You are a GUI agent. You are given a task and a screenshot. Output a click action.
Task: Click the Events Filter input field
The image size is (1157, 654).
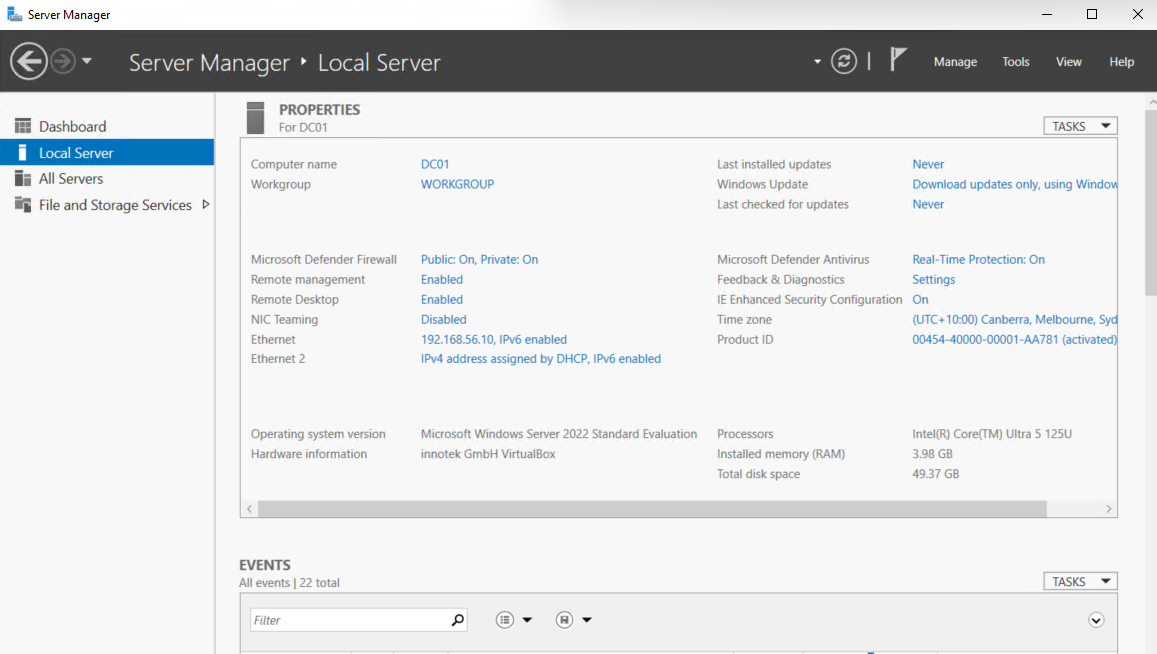coord(359,620)
